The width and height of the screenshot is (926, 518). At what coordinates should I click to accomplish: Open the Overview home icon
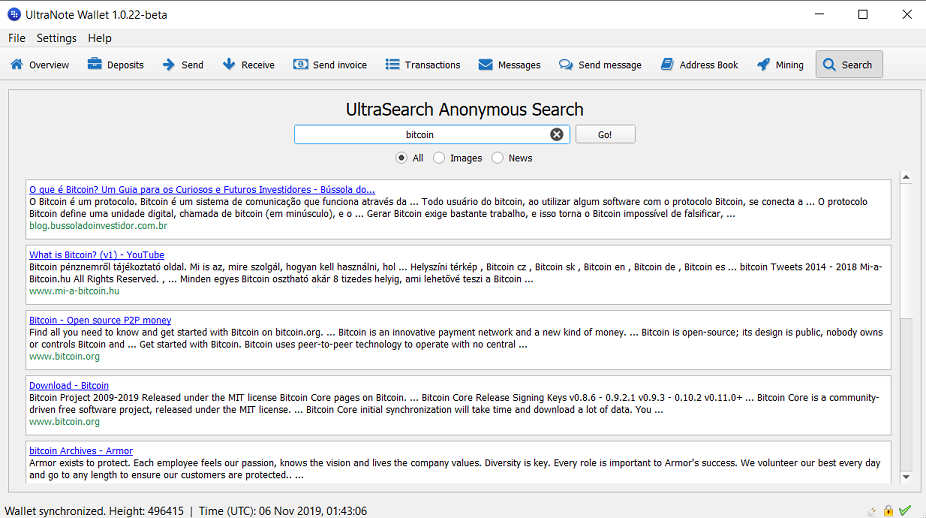point(17,64)
